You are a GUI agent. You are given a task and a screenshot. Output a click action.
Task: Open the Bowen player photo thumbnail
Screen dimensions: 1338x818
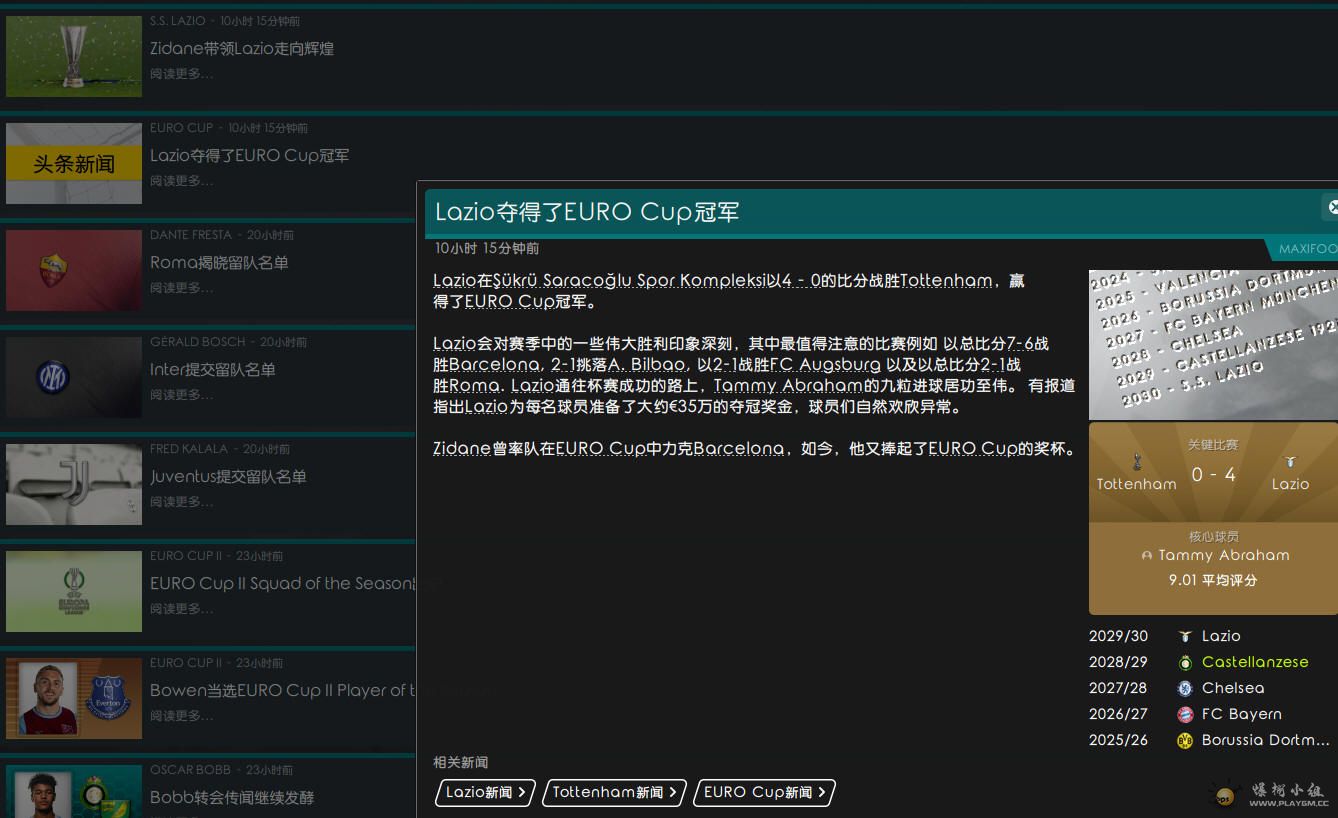(74, 698)
